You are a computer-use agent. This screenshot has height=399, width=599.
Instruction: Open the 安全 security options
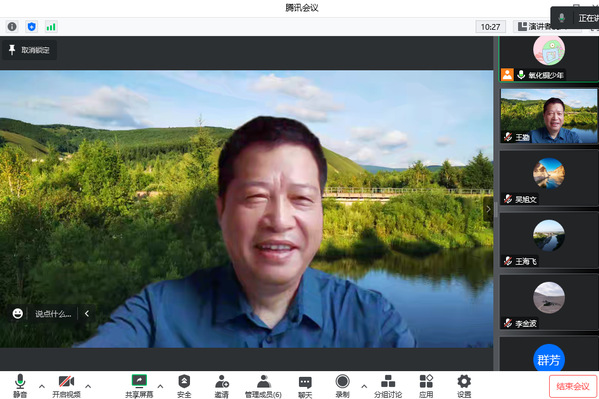pos(184,385)
